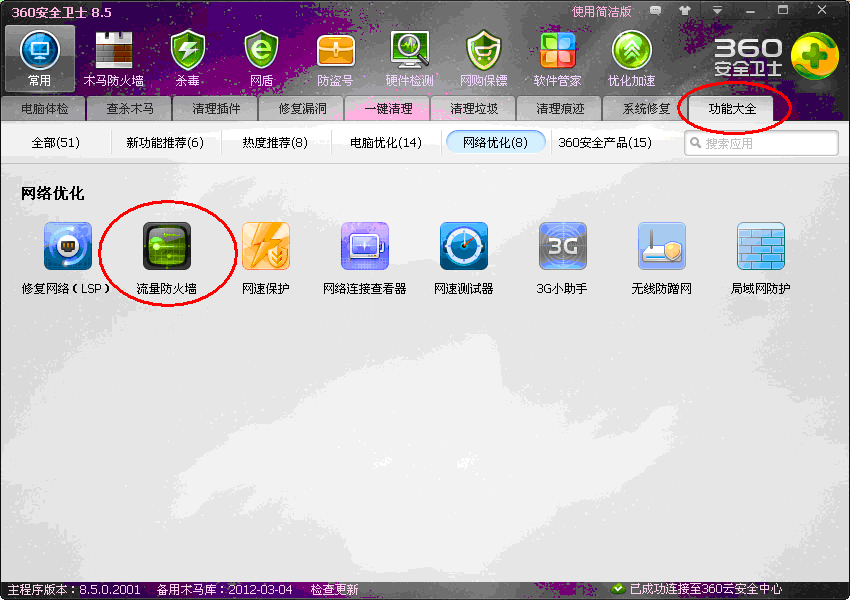
Task: Launch 网络连接查看器 connection viewer
Action: 365,259
